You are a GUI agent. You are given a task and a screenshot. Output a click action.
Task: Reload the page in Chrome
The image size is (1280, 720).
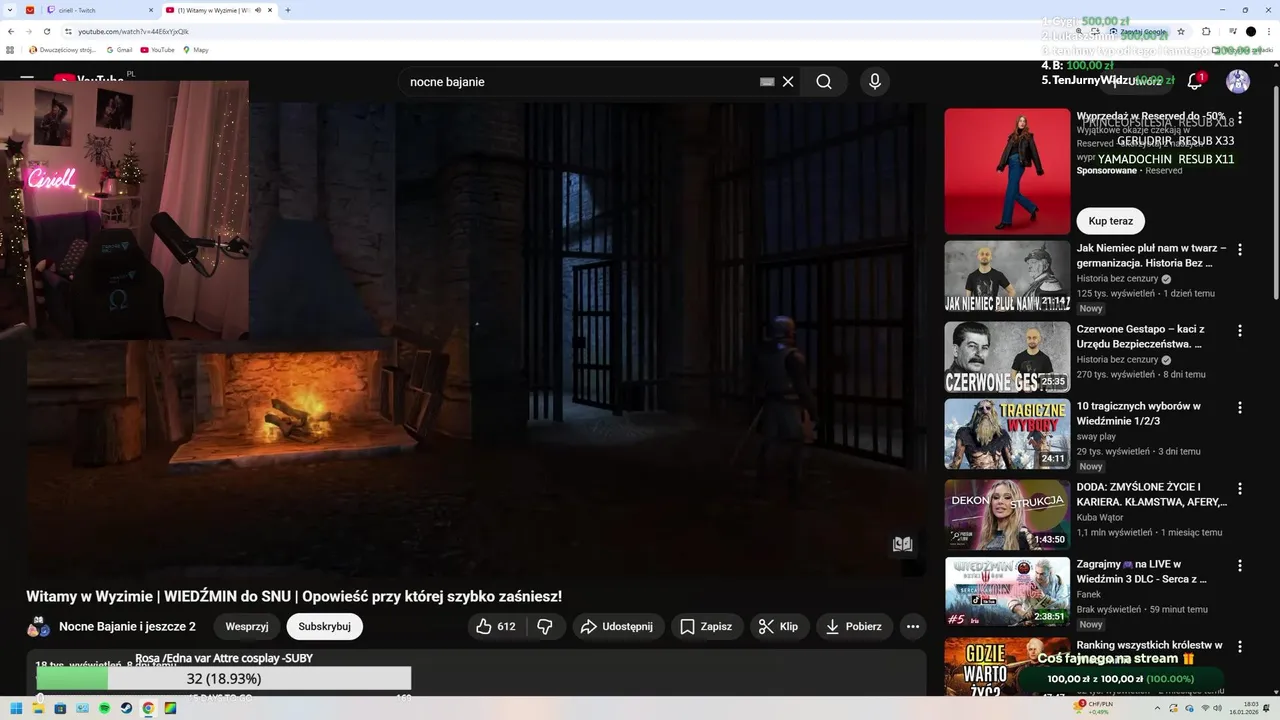pyautogui.click(x=46, y=31)
